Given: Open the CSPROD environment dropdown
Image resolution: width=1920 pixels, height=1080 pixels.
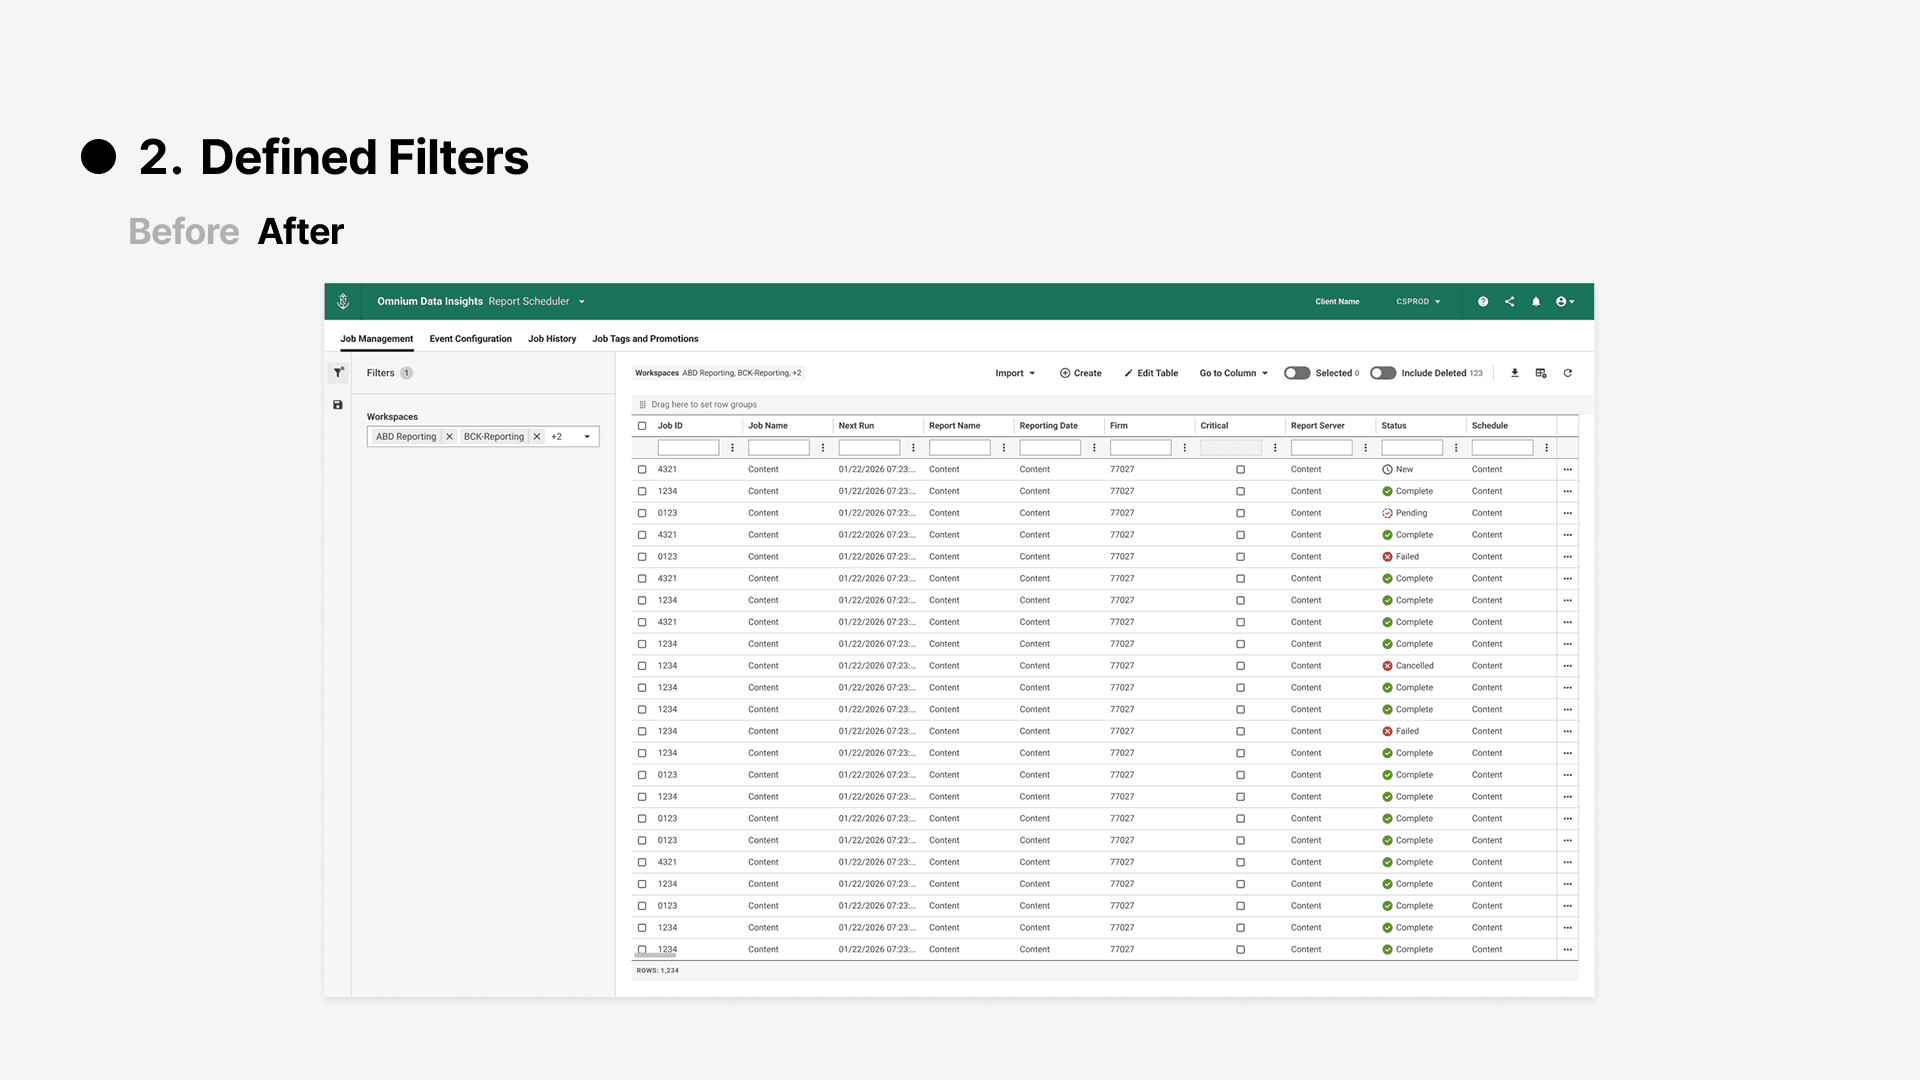Looking at the screenshot, I should (1418, 301).
